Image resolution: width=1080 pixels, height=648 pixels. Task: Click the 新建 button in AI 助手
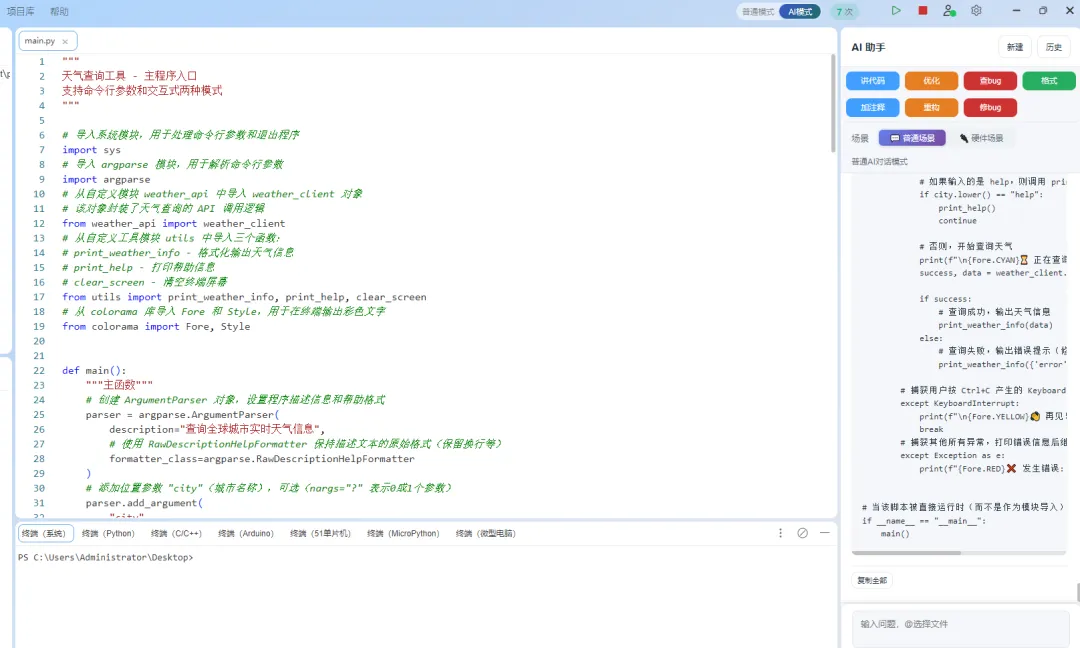pyautogui.click(x=1015, y=47)
